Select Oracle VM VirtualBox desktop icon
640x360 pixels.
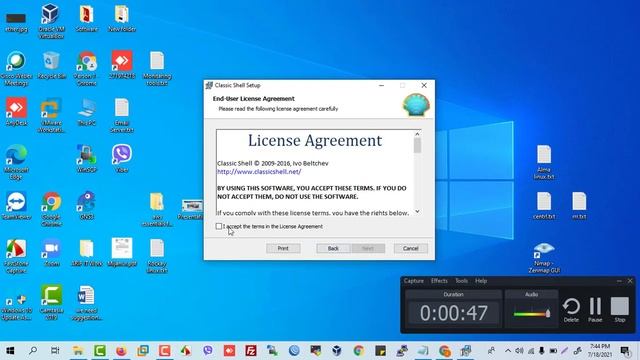pyautogui.click(x=51, y=20)
